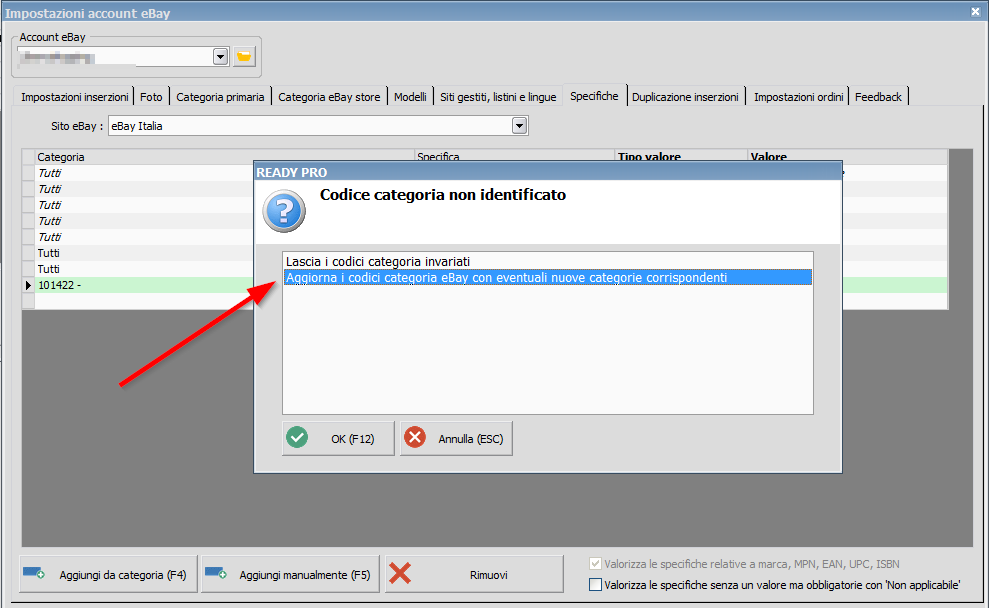Click the green checkmark on OK (F12)

click(297, 438)
